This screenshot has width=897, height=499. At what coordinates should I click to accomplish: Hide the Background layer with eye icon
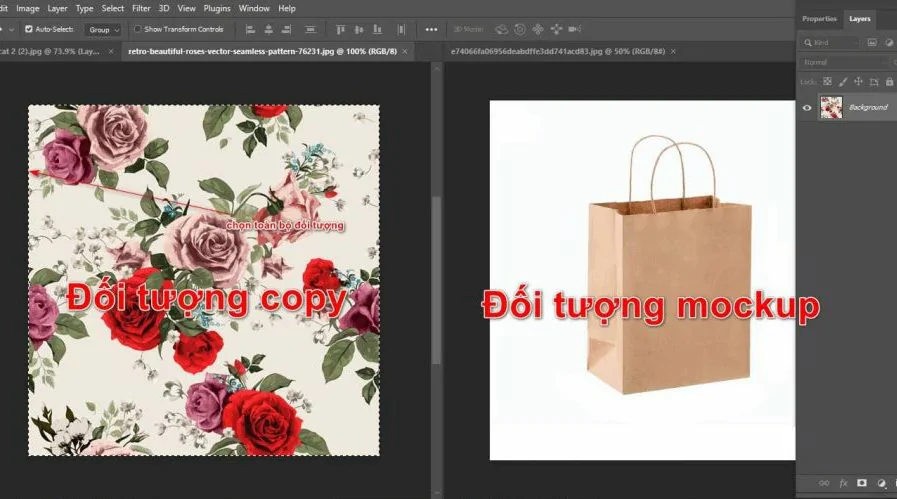[807, 107]
